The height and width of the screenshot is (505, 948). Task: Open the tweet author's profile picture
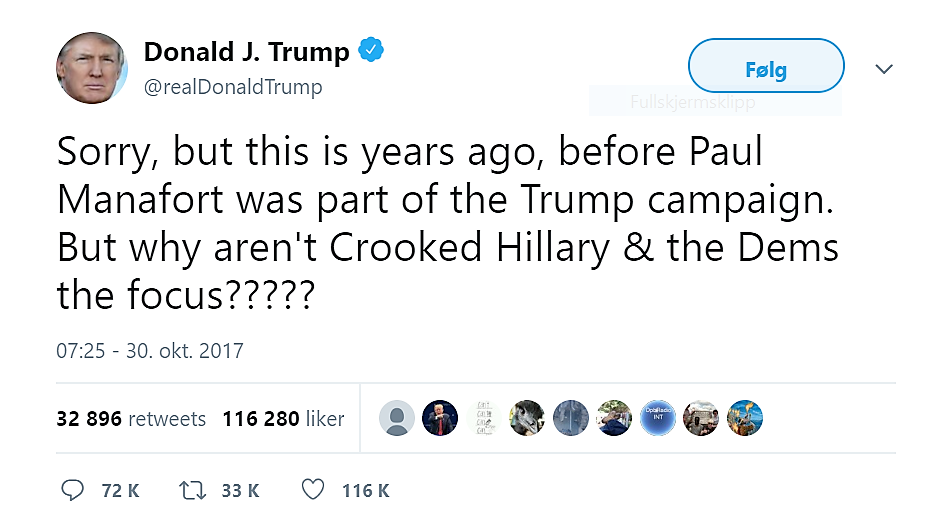click(92, 68)
